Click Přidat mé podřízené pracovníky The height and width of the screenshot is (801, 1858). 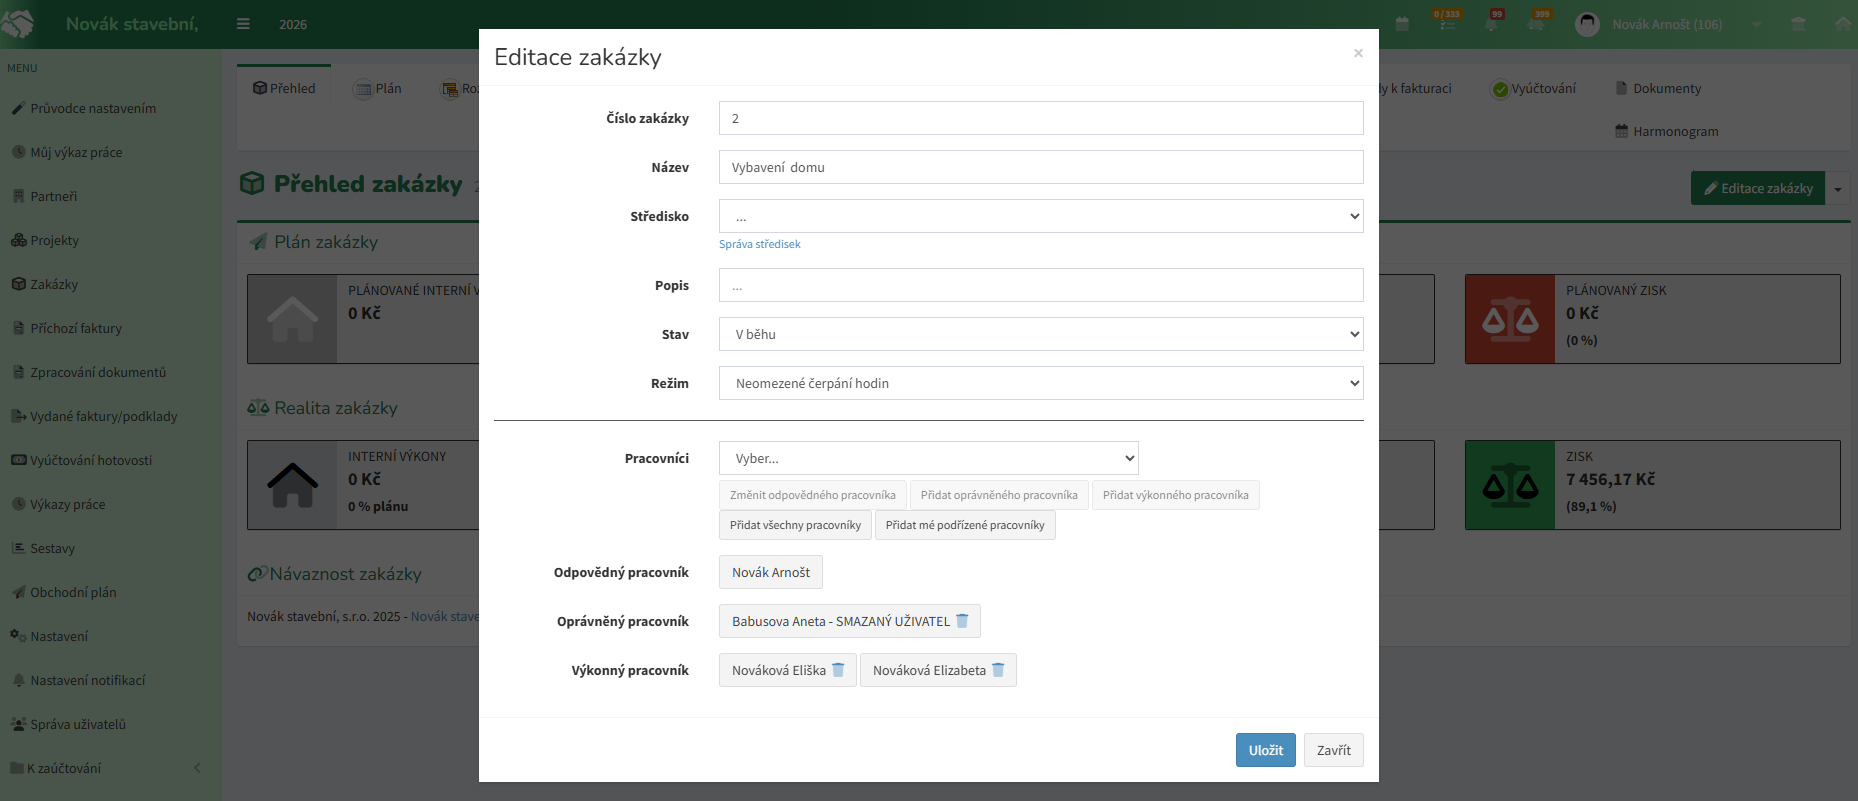(x=965, y=525)
